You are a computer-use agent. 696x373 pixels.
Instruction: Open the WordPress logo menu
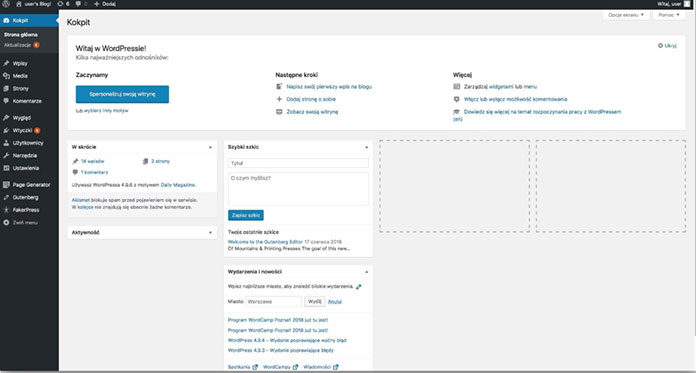coord(6,4)
